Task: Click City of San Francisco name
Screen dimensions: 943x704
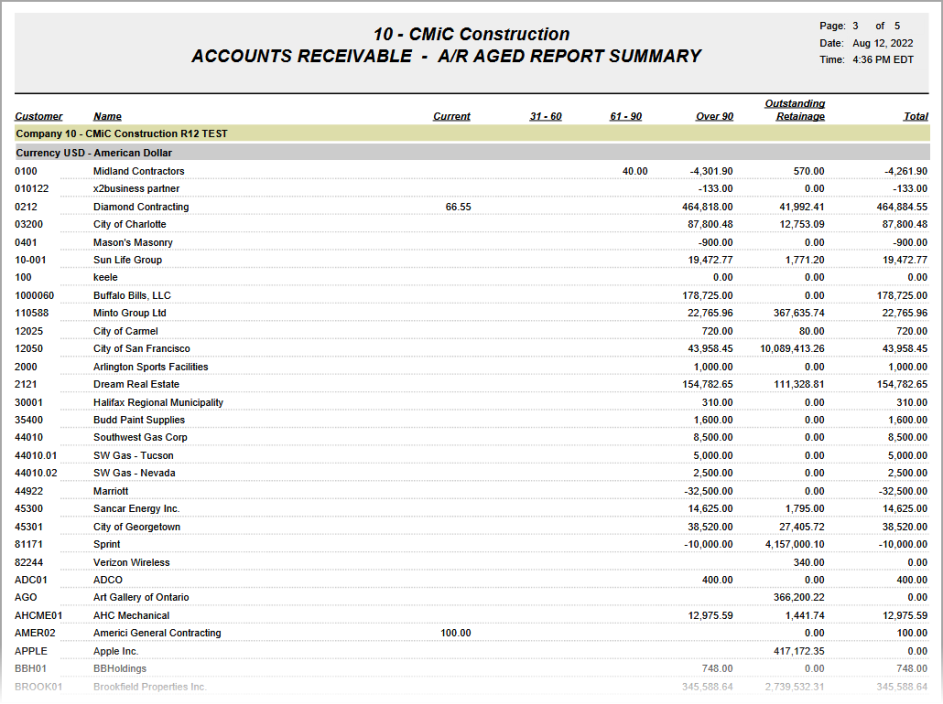Action: click(141, 349)
